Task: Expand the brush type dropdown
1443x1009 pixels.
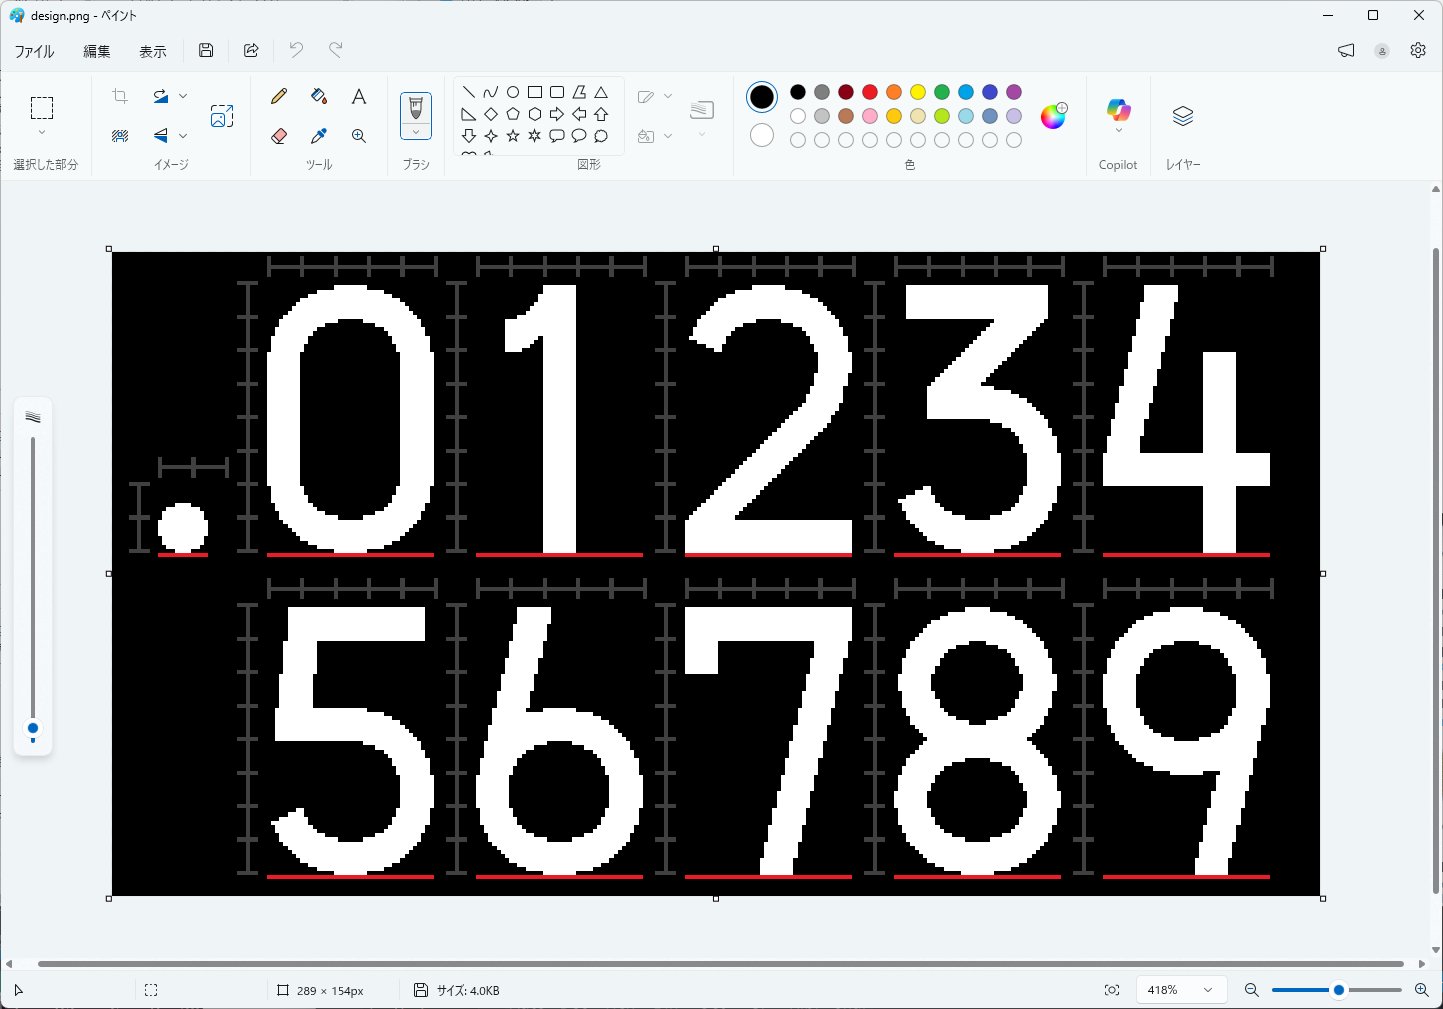Action: [416, 132]
